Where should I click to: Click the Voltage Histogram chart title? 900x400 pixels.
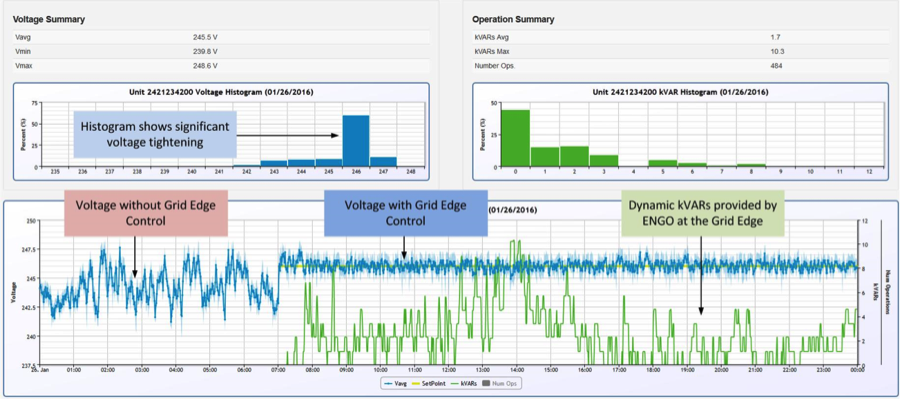tap(221, 91)
